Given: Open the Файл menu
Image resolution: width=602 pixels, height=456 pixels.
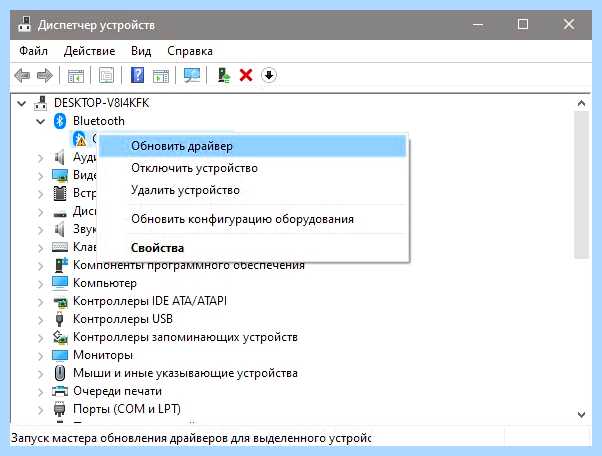Looking at the screenshot, I should 33,51.
